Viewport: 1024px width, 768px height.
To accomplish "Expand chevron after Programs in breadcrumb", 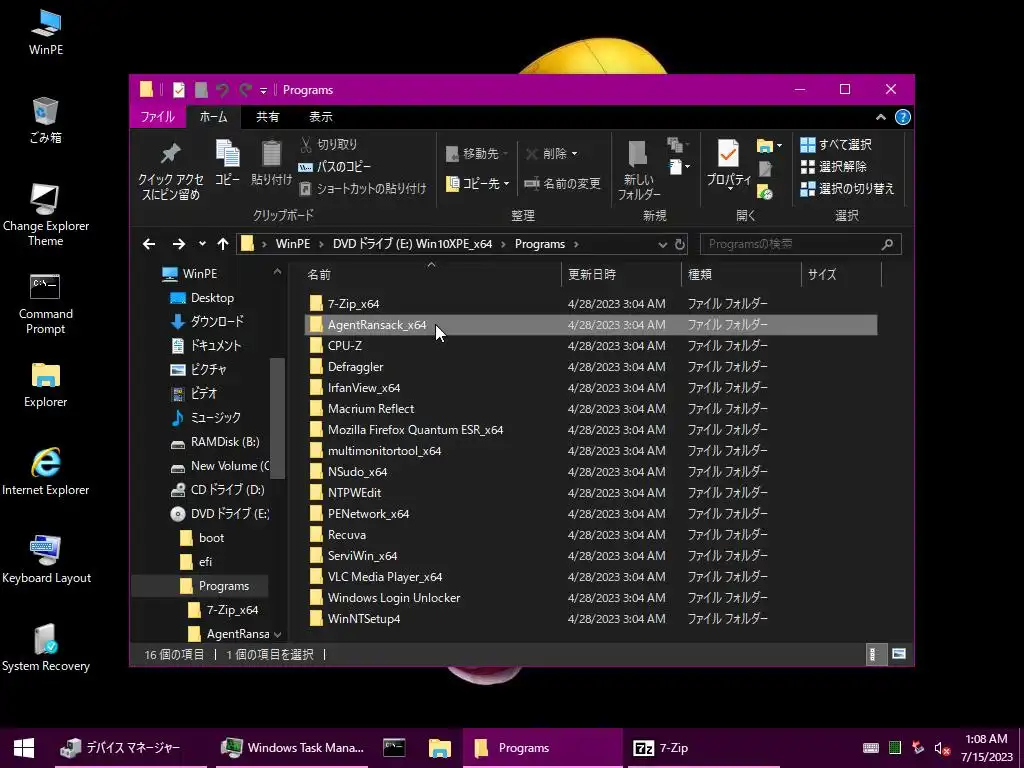I will pos(576,244).
